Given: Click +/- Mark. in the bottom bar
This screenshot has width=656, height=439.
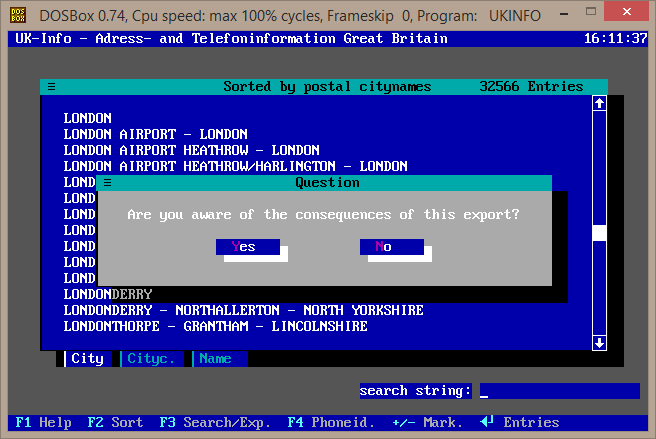Looking at the screenshot, I should point(428,423).
